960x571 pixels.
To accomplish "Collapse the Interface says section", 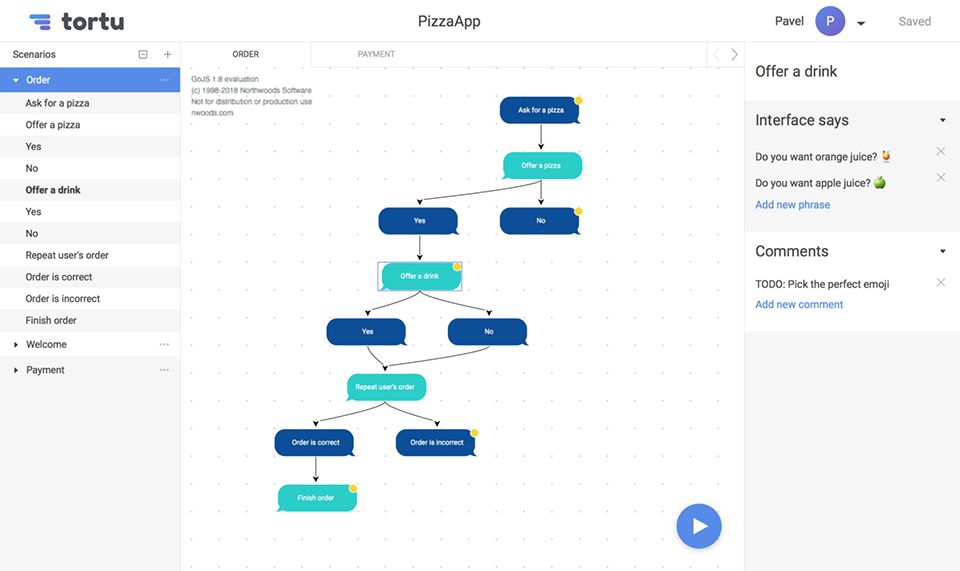I will tap(943, 121).
